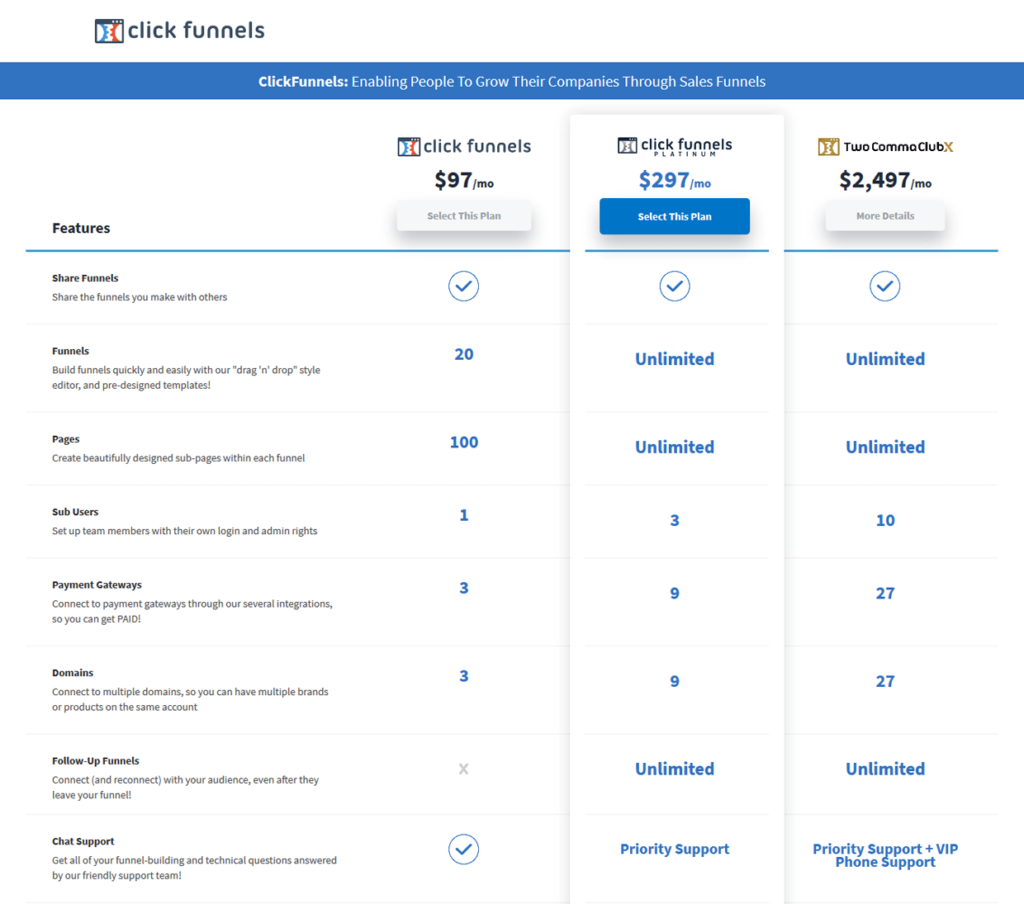Click the Features heading

81,228
